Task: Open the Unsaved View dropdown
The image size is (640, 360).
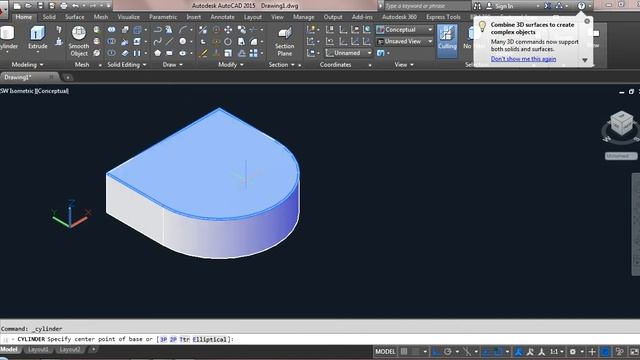Action: click(x=404, y=41)
